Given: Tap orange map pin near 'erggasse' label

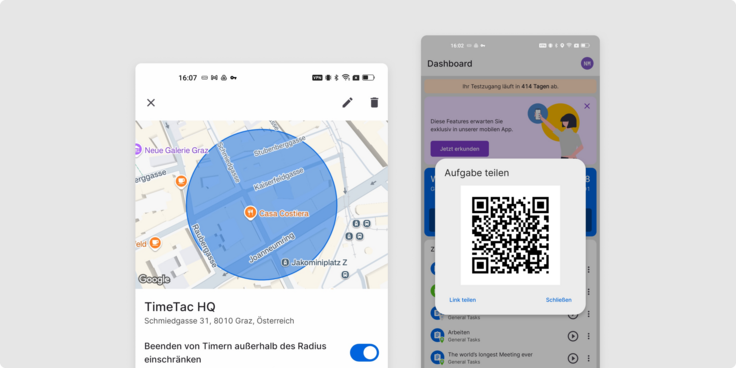Looking at the screenshot, I should 181,181.
